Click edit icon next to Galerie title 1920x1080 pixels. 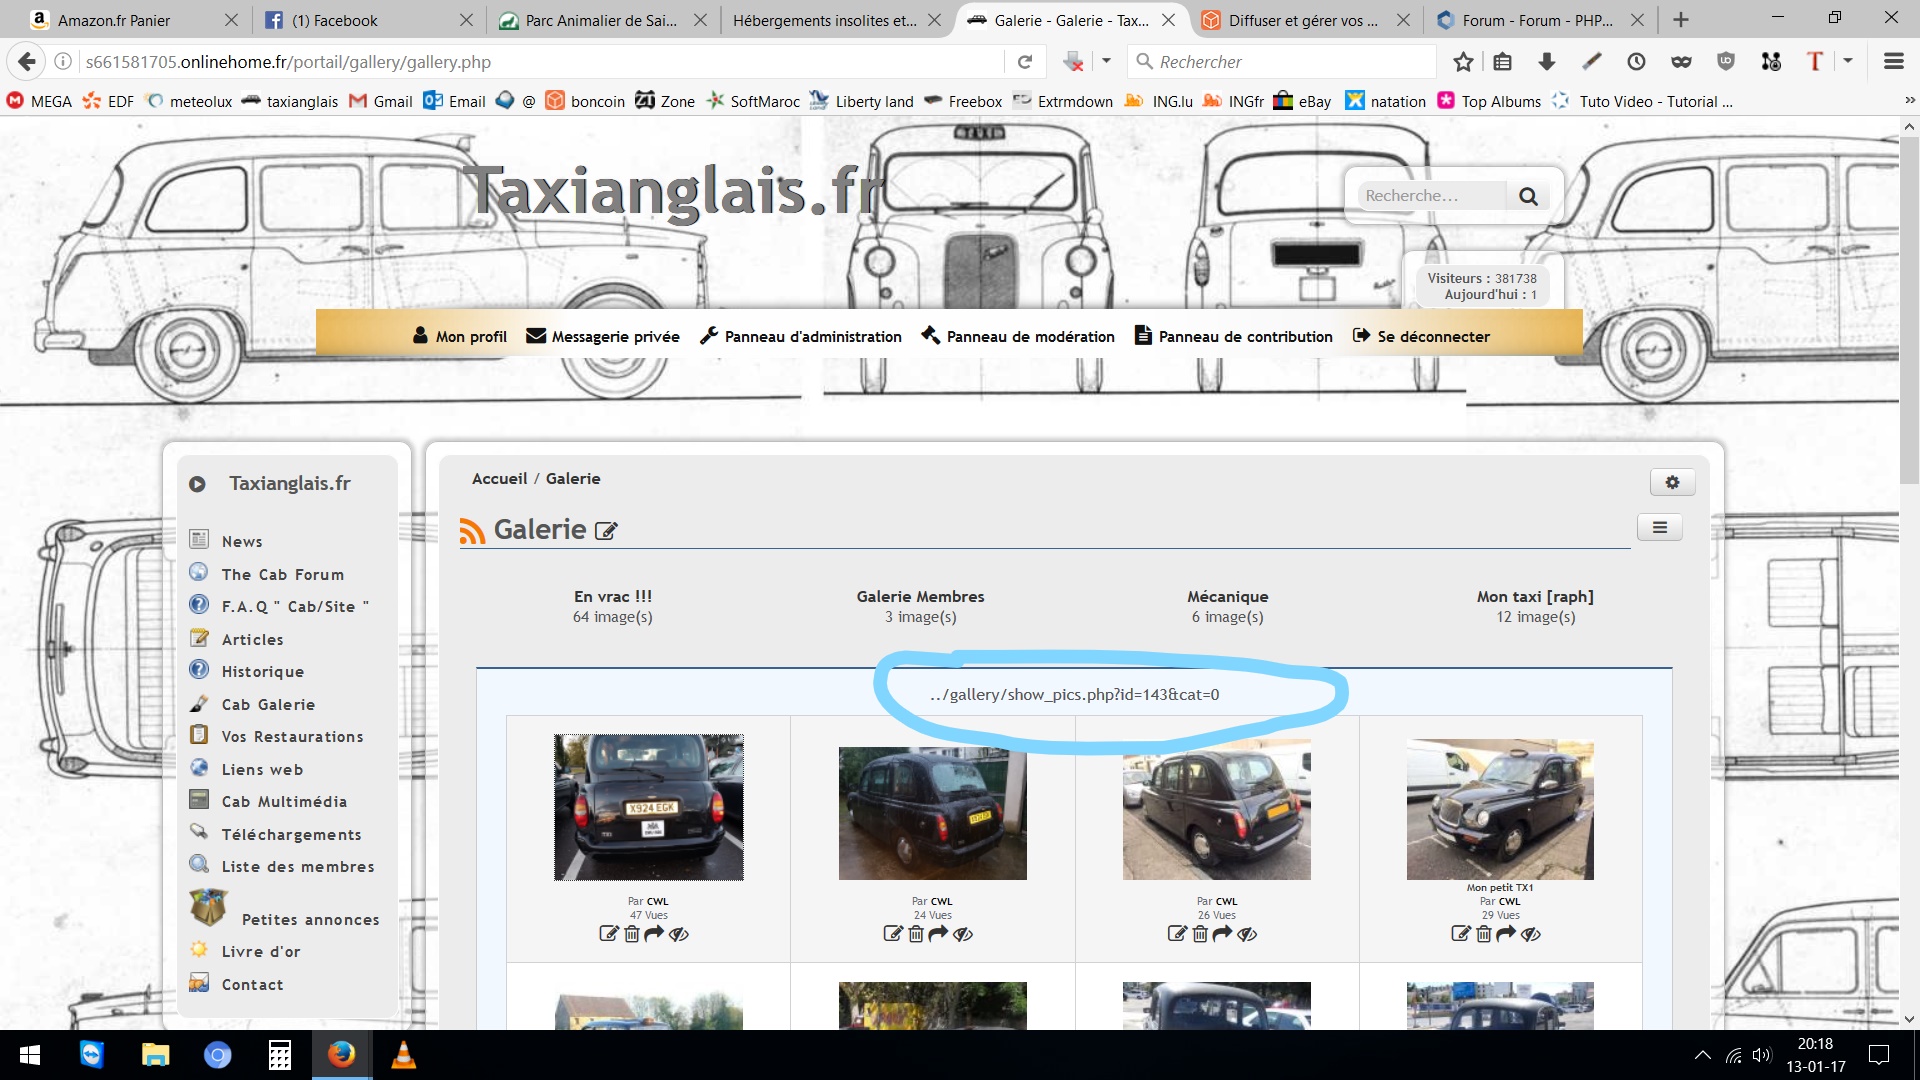point(606,531)
